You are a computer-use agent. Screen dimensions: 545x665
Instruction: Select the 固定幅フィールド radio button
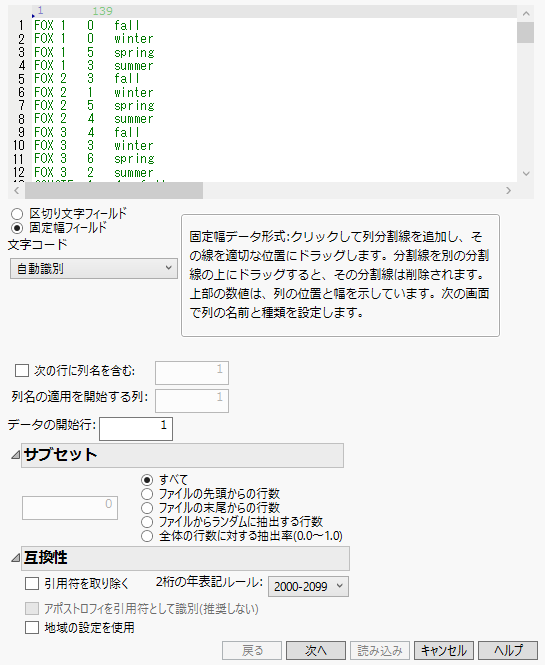tap(17, 228)
